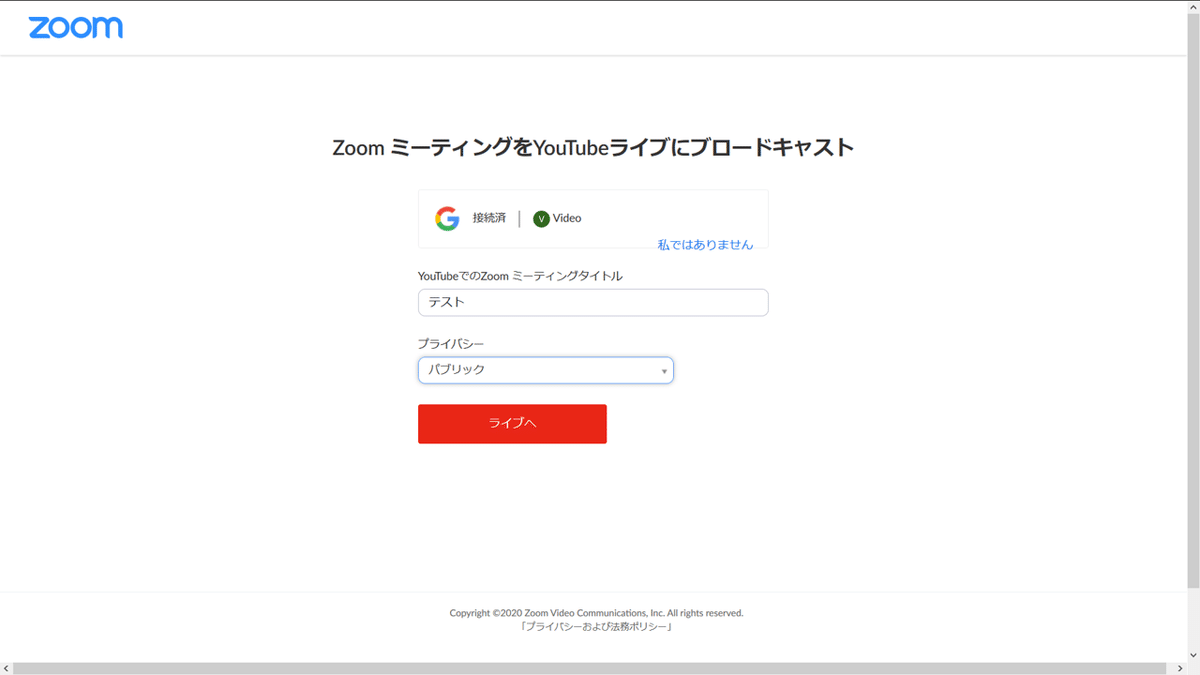Select the green Video account avatar
This screenshot has width=1200, height=675.
click(x=541, y=218)
